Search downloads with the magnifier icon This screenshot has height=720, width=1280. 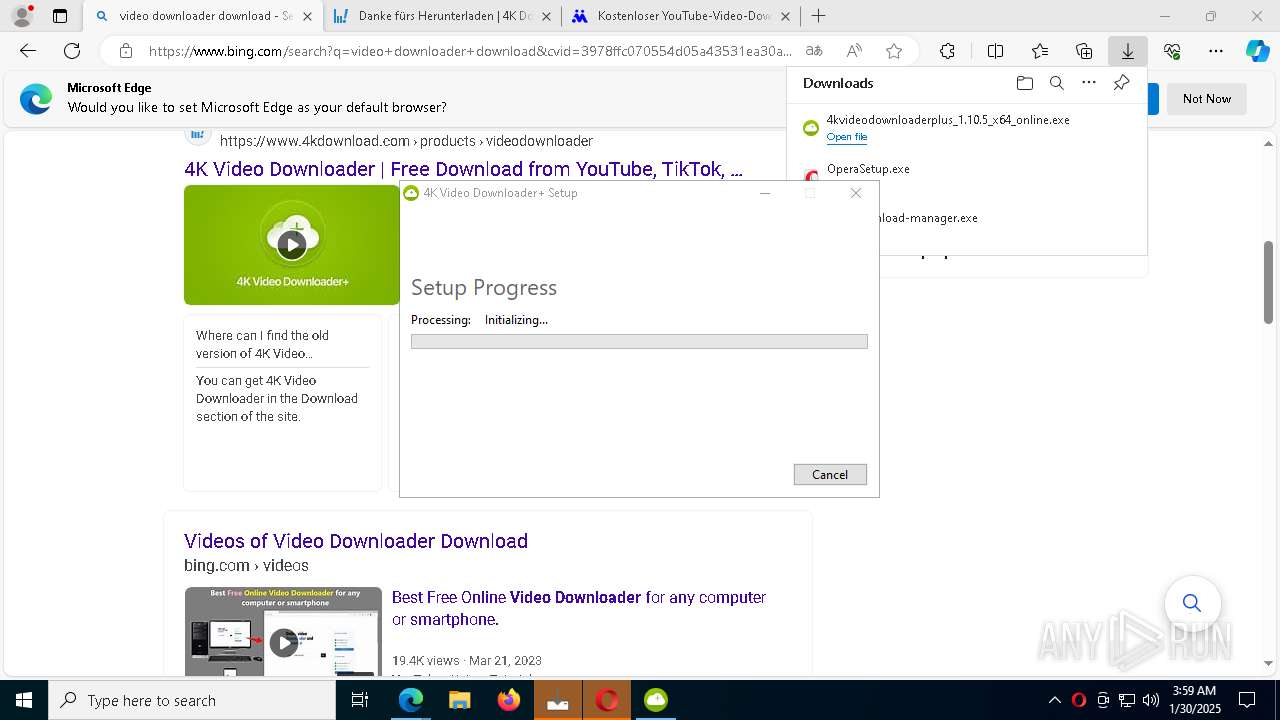[x=1056, y=83]
